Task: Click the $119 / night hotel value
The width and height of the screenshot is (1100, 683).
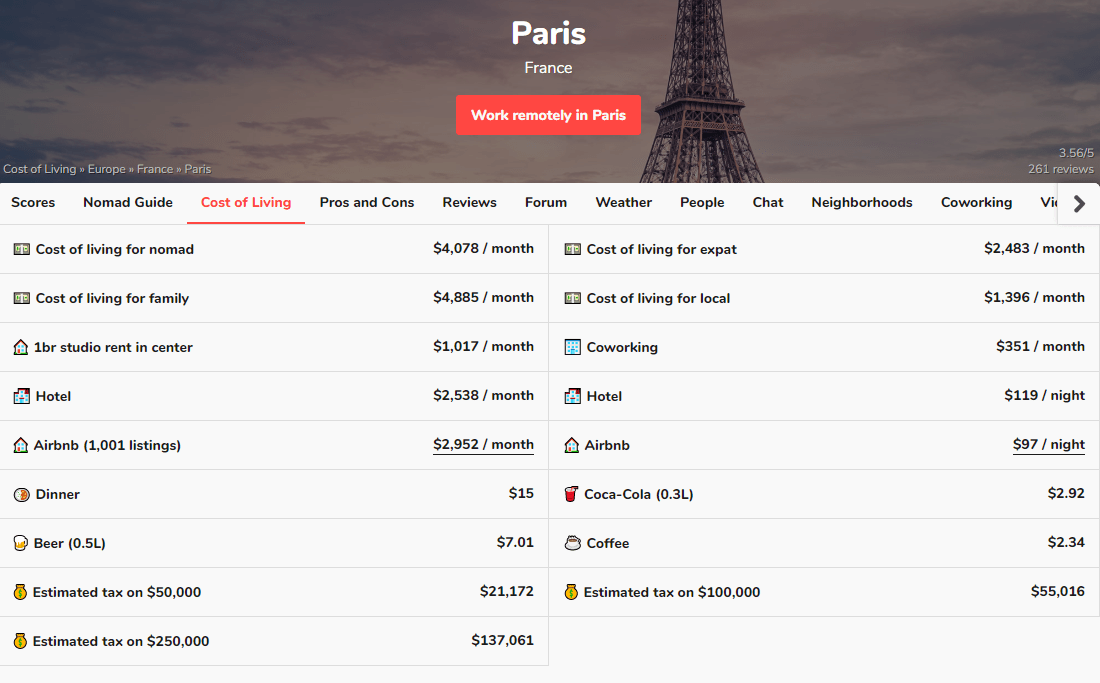Action: [x=1045, y=395]
